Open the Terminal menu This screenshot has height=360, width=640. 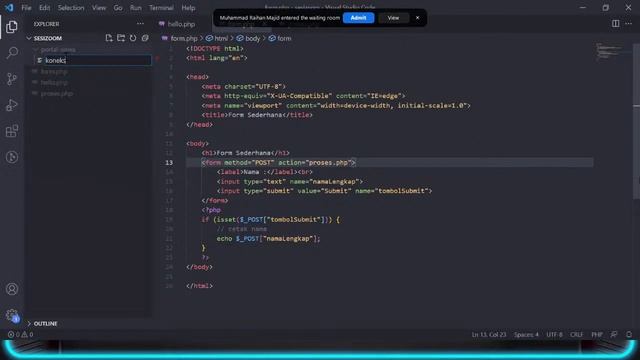[161, 8]
